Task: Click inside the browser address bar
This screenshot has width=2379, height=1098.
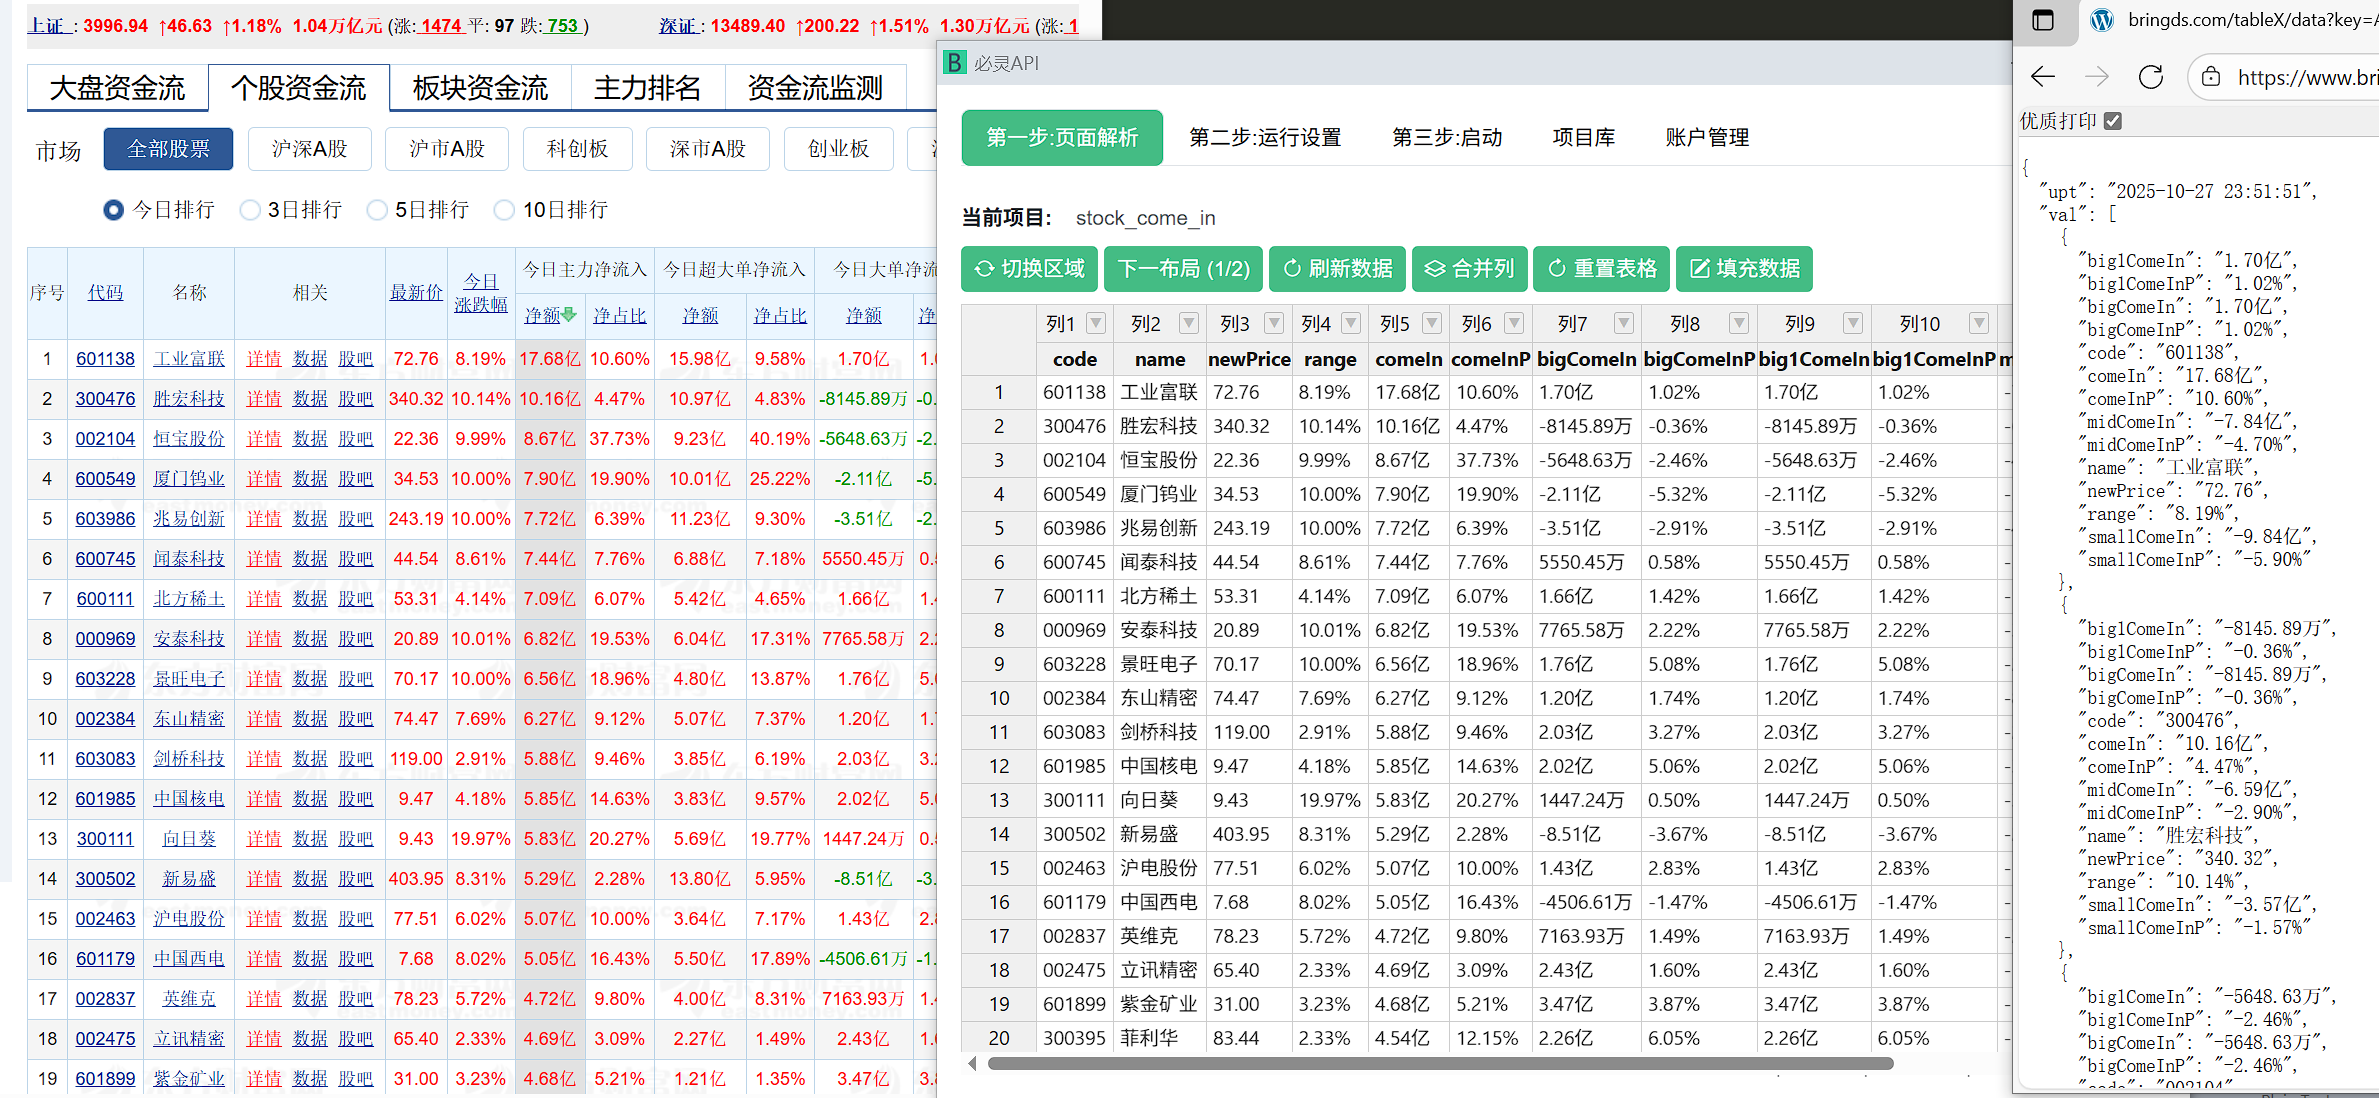Action: (x=2300, y=76)
